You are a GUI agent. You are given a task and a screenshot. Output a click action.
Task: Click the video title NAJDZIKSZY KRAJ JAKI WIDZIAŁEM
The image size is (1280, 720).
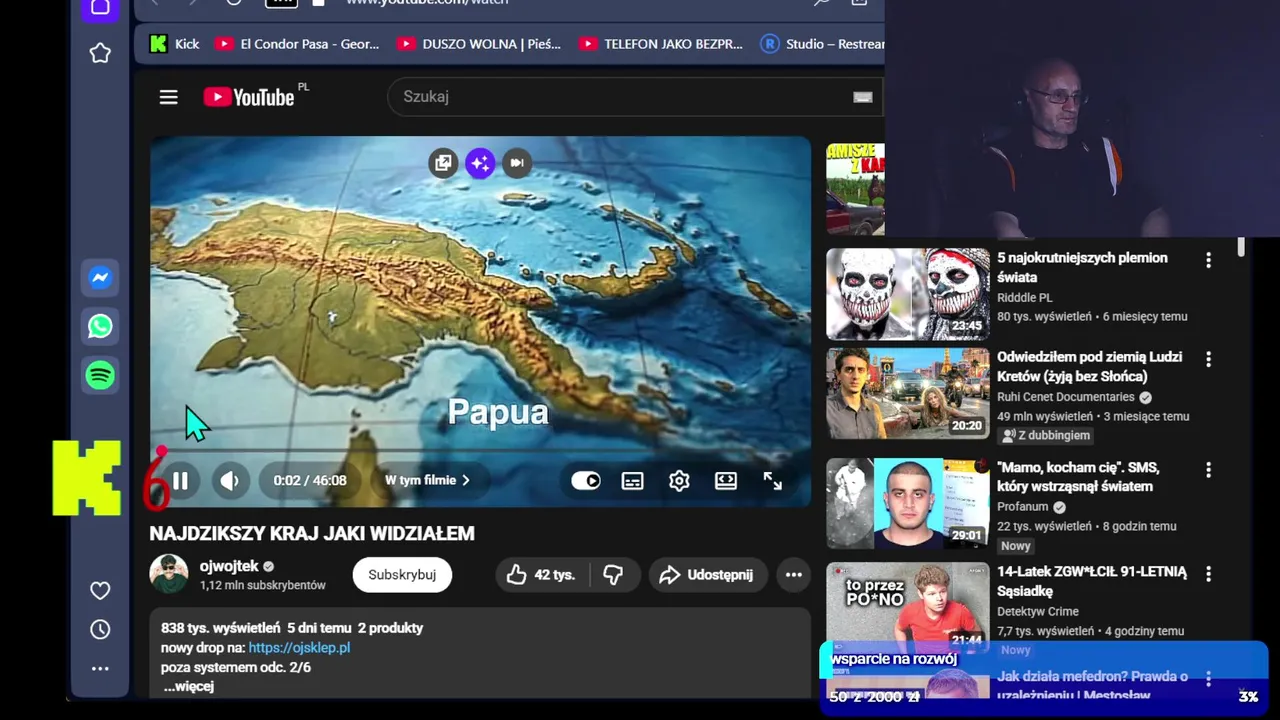click(x=312, y=534)
